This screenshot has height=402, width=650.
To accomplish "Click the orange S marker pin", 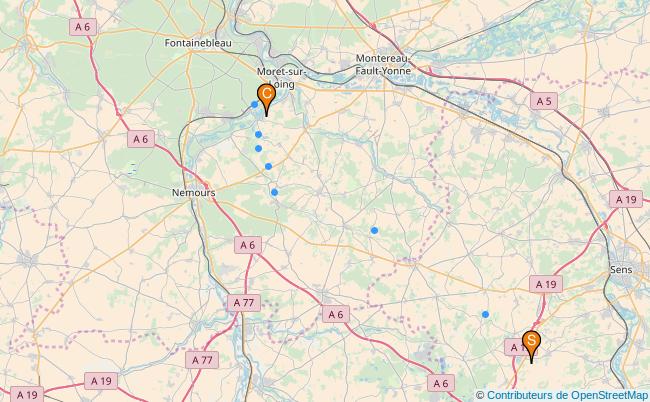I will click(531, 346).
